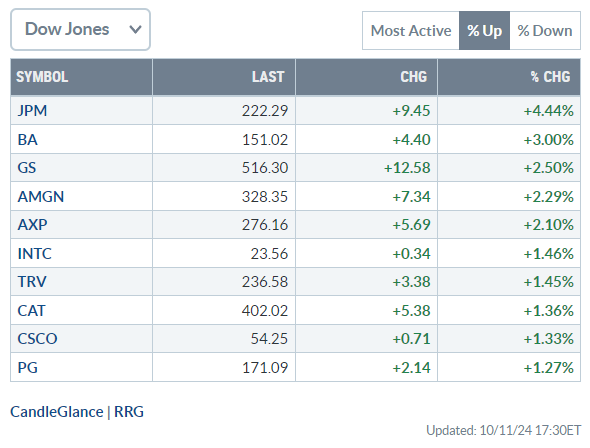This screenshot has width=590, height=448.
Task: Switch to the Most Active tab
Action: click(x=411, y=31)
